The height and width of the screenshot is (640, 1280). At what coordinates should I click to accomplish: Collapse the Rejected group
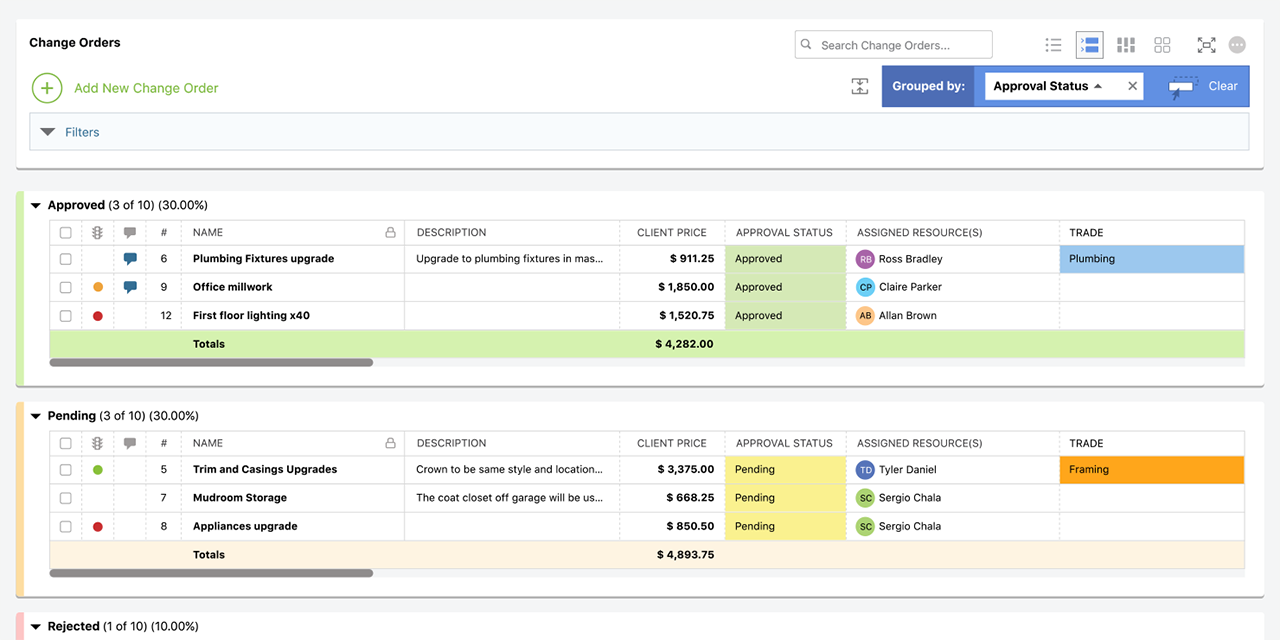click(36, 628)
